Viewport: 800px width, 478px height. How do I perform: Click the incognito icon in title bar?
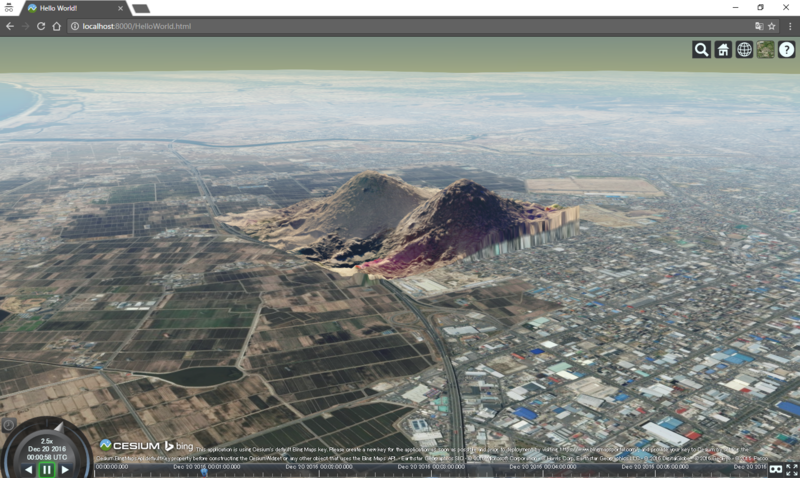(x=9, y=8)
